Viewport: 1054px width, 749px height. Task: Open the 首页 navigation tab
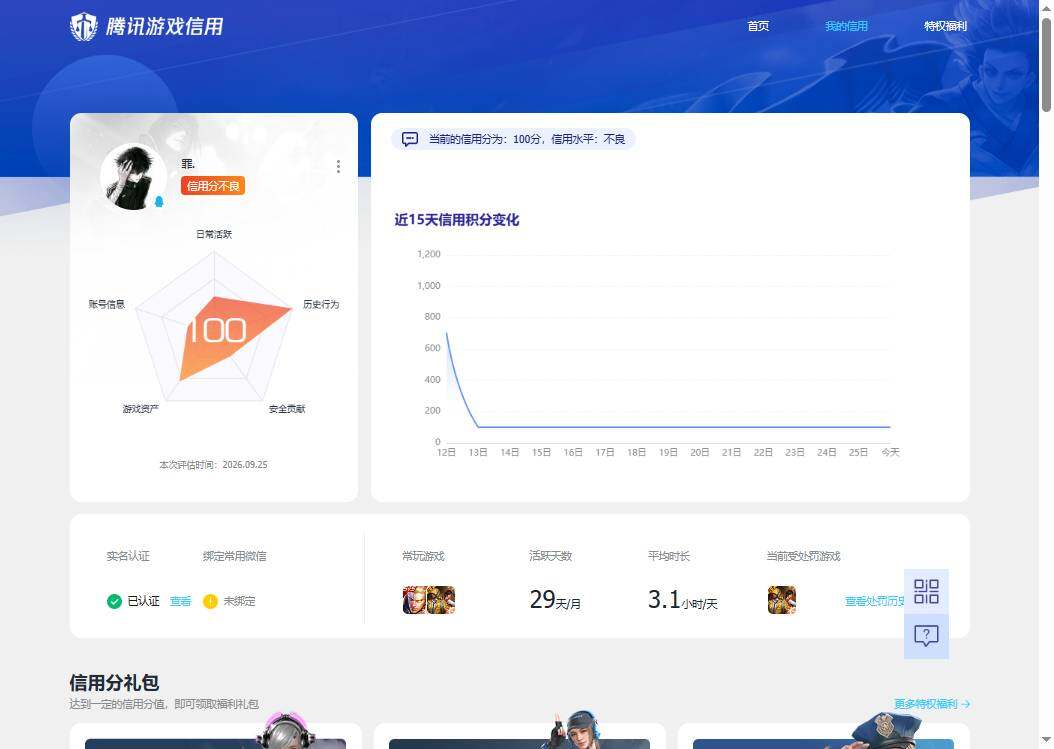[x=758, y=26]
